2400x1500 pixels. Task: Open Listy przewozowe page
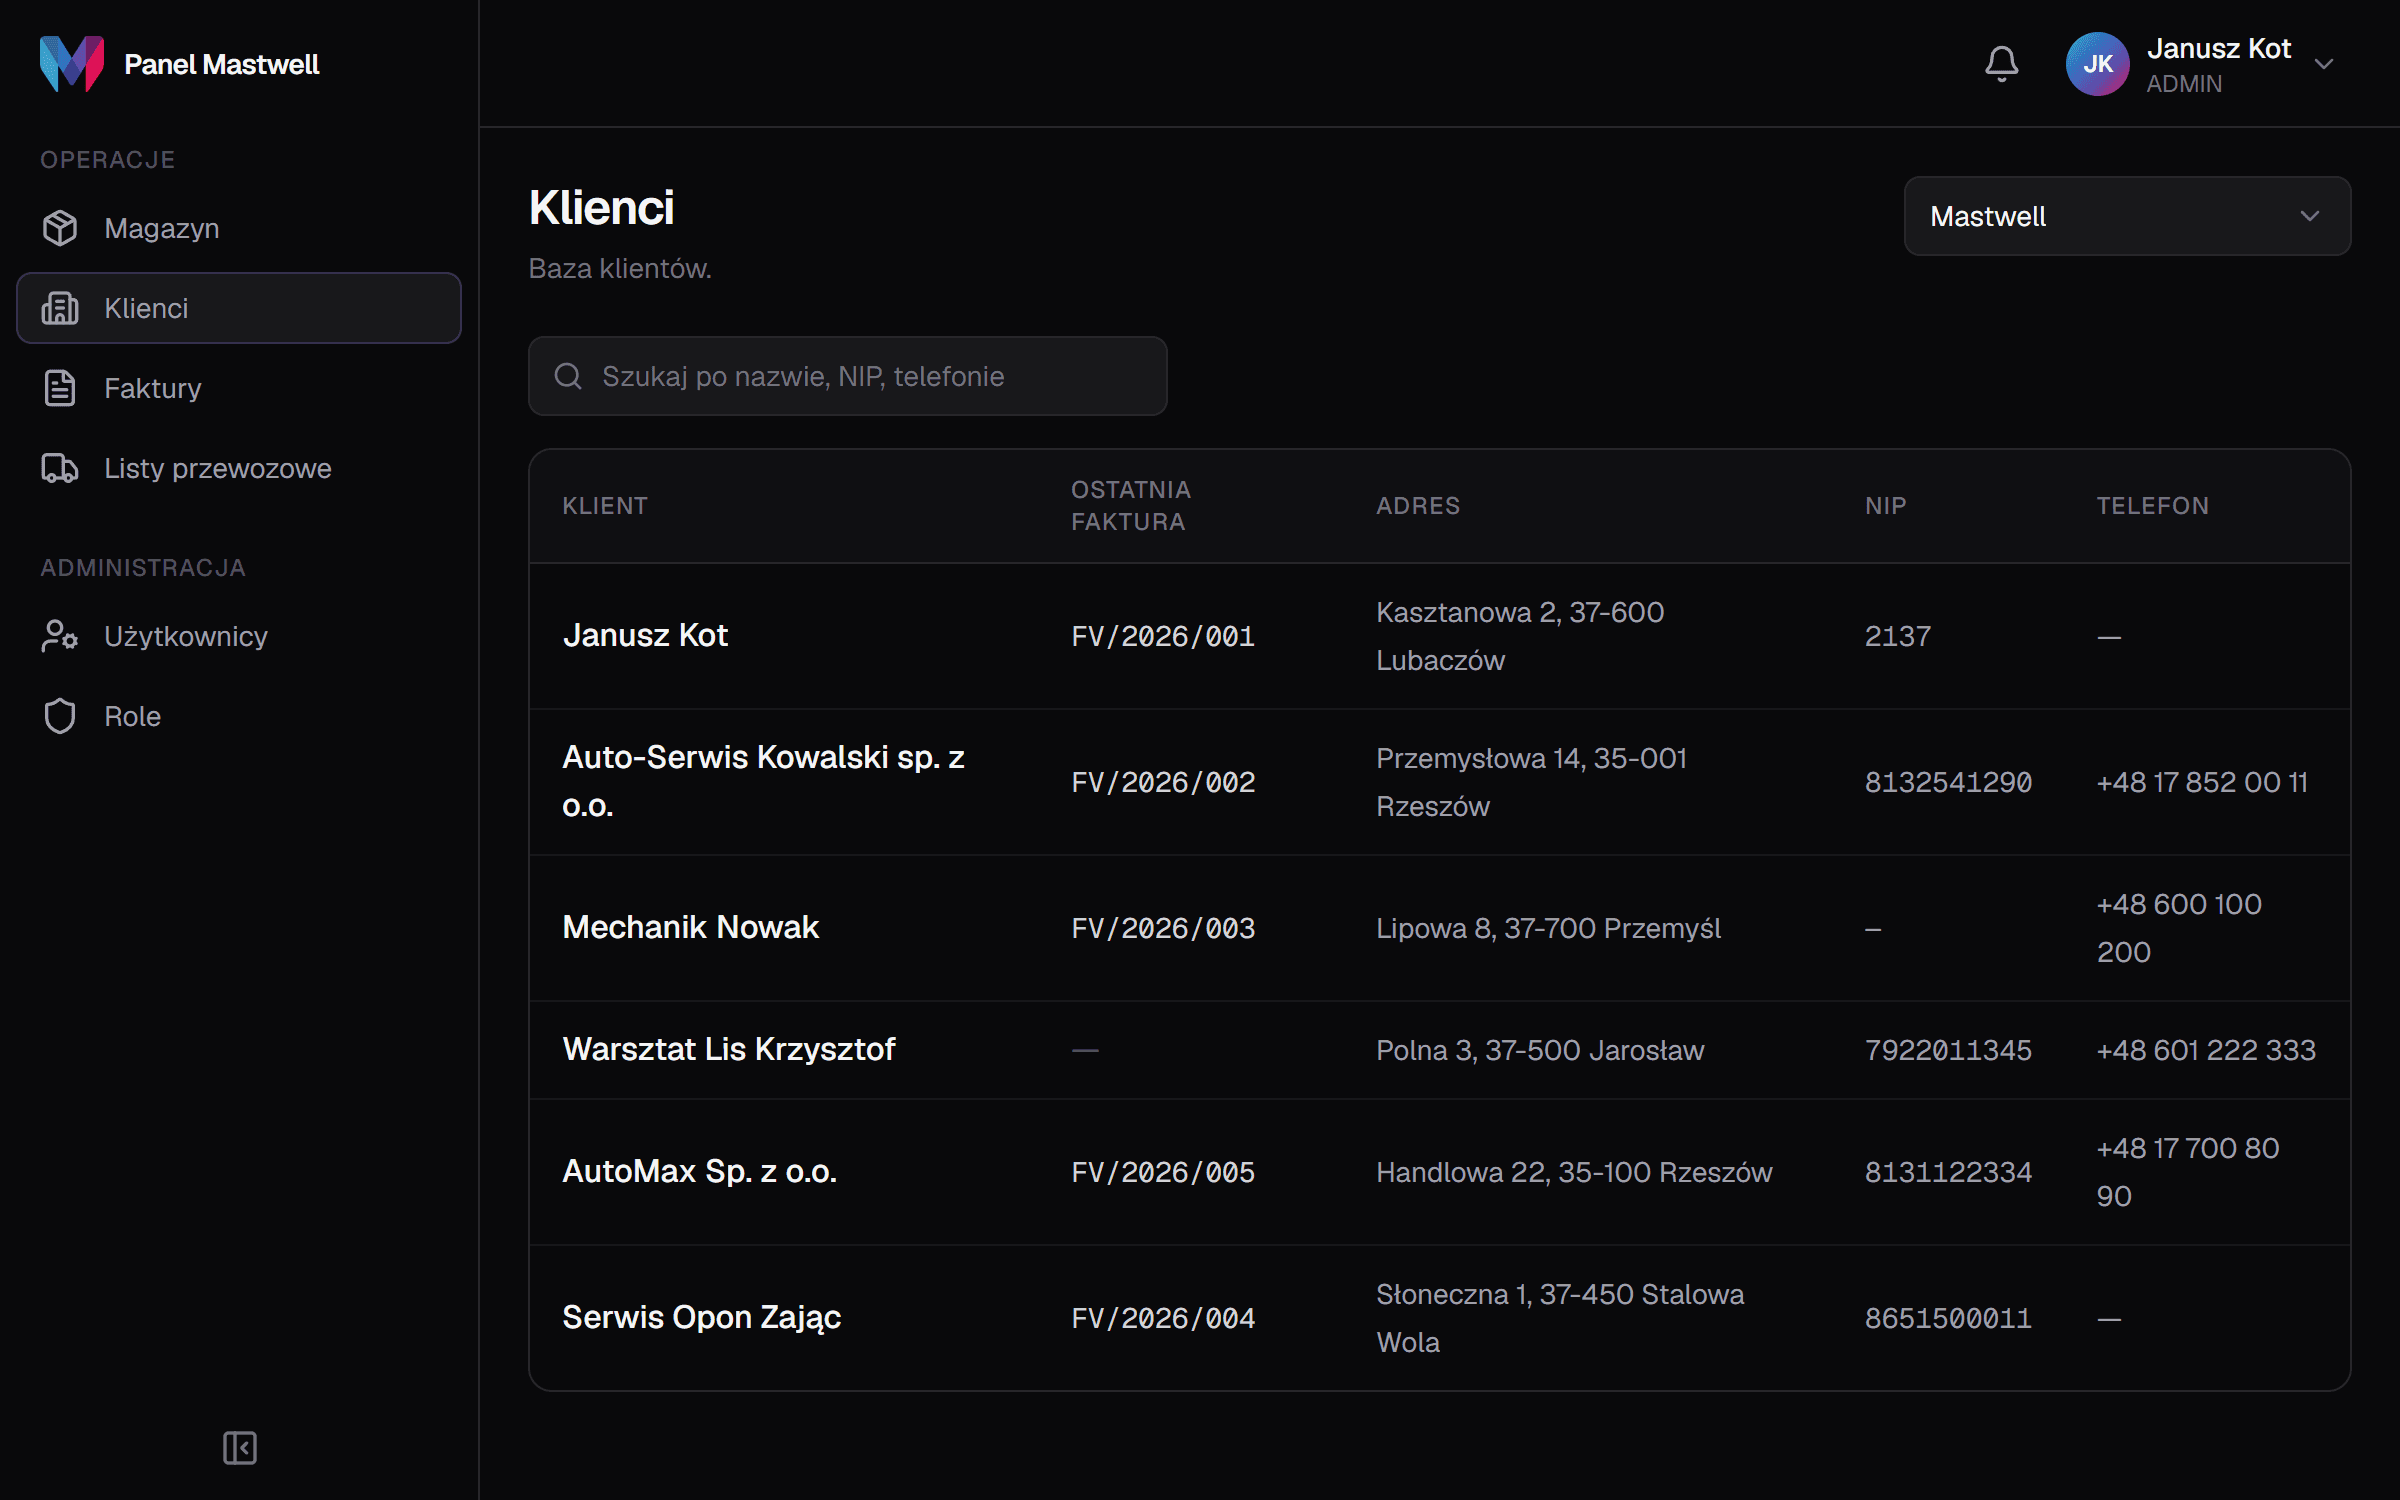coord(239,468)
